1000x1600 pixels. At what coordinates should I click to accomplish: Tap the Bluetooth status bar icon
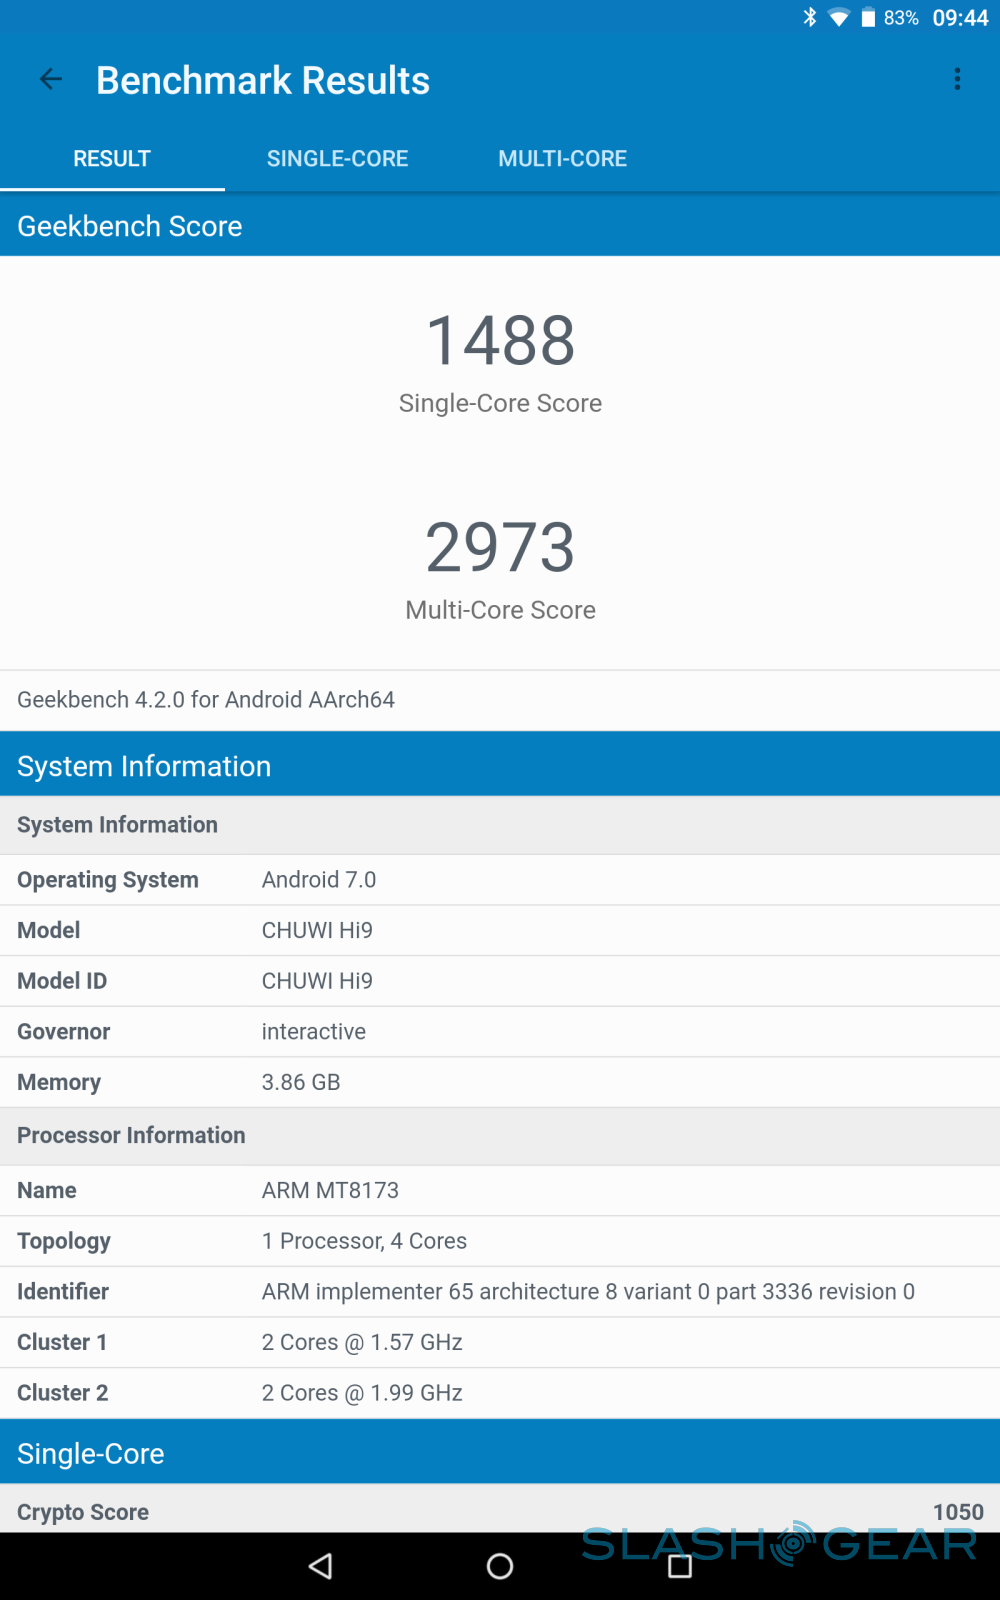point(810,18)
